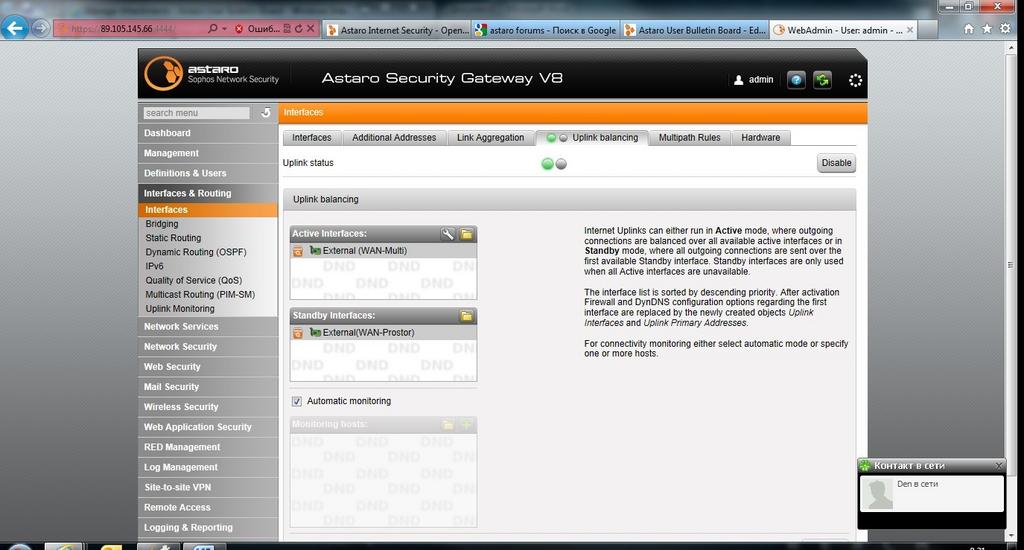Viewport: 1024px width, 550px height.
Task: Switch to Astaro User Bulletin Board tab
Action: pyautogui.click(x=695, y=30)
